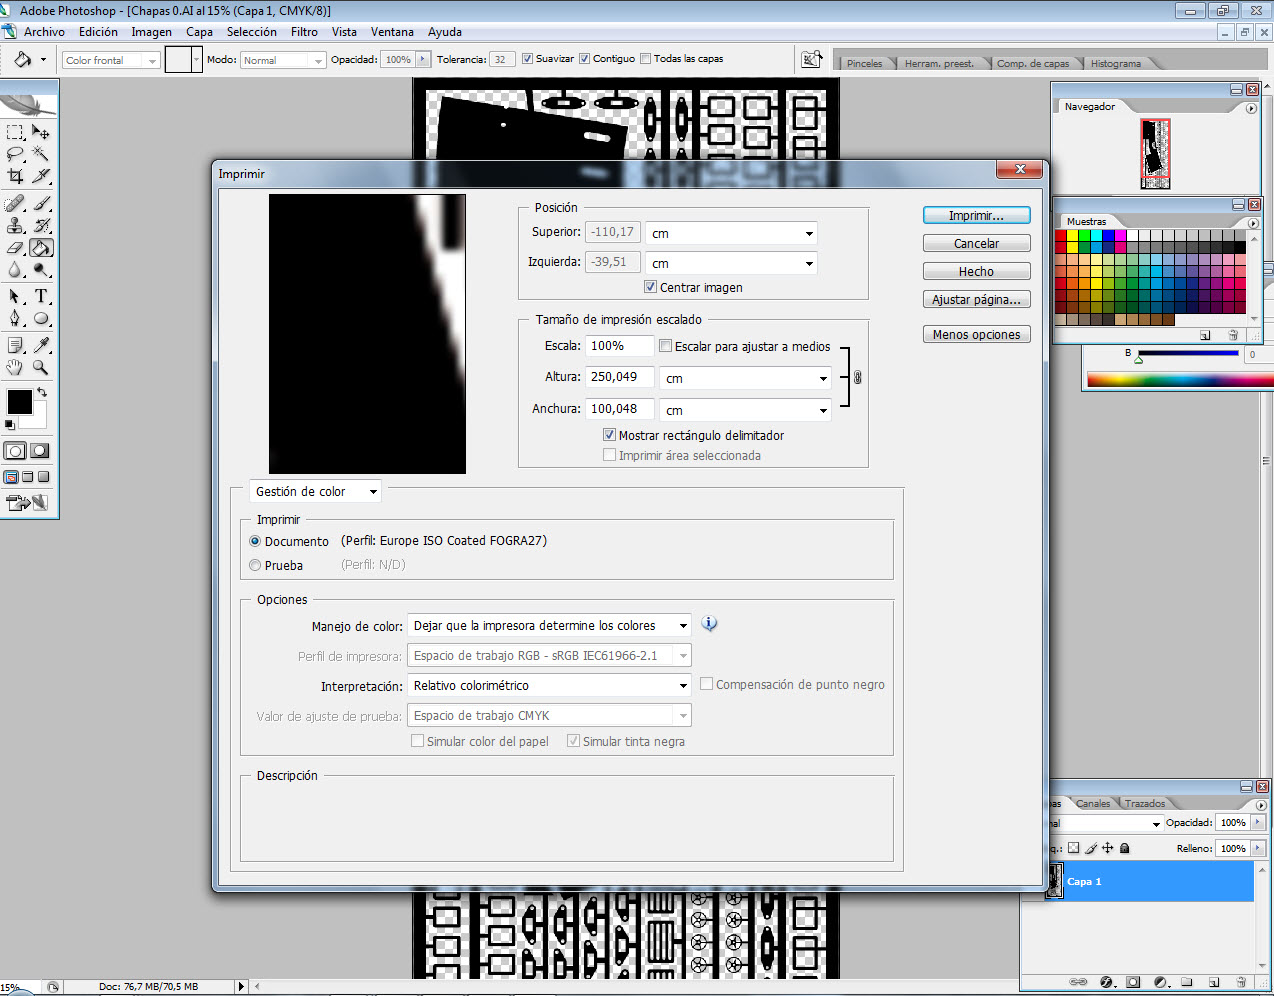This screenshot has height=996, width=1274.
Task: Open the Color frontal fill dropdown
Action: tap(111, 60)
